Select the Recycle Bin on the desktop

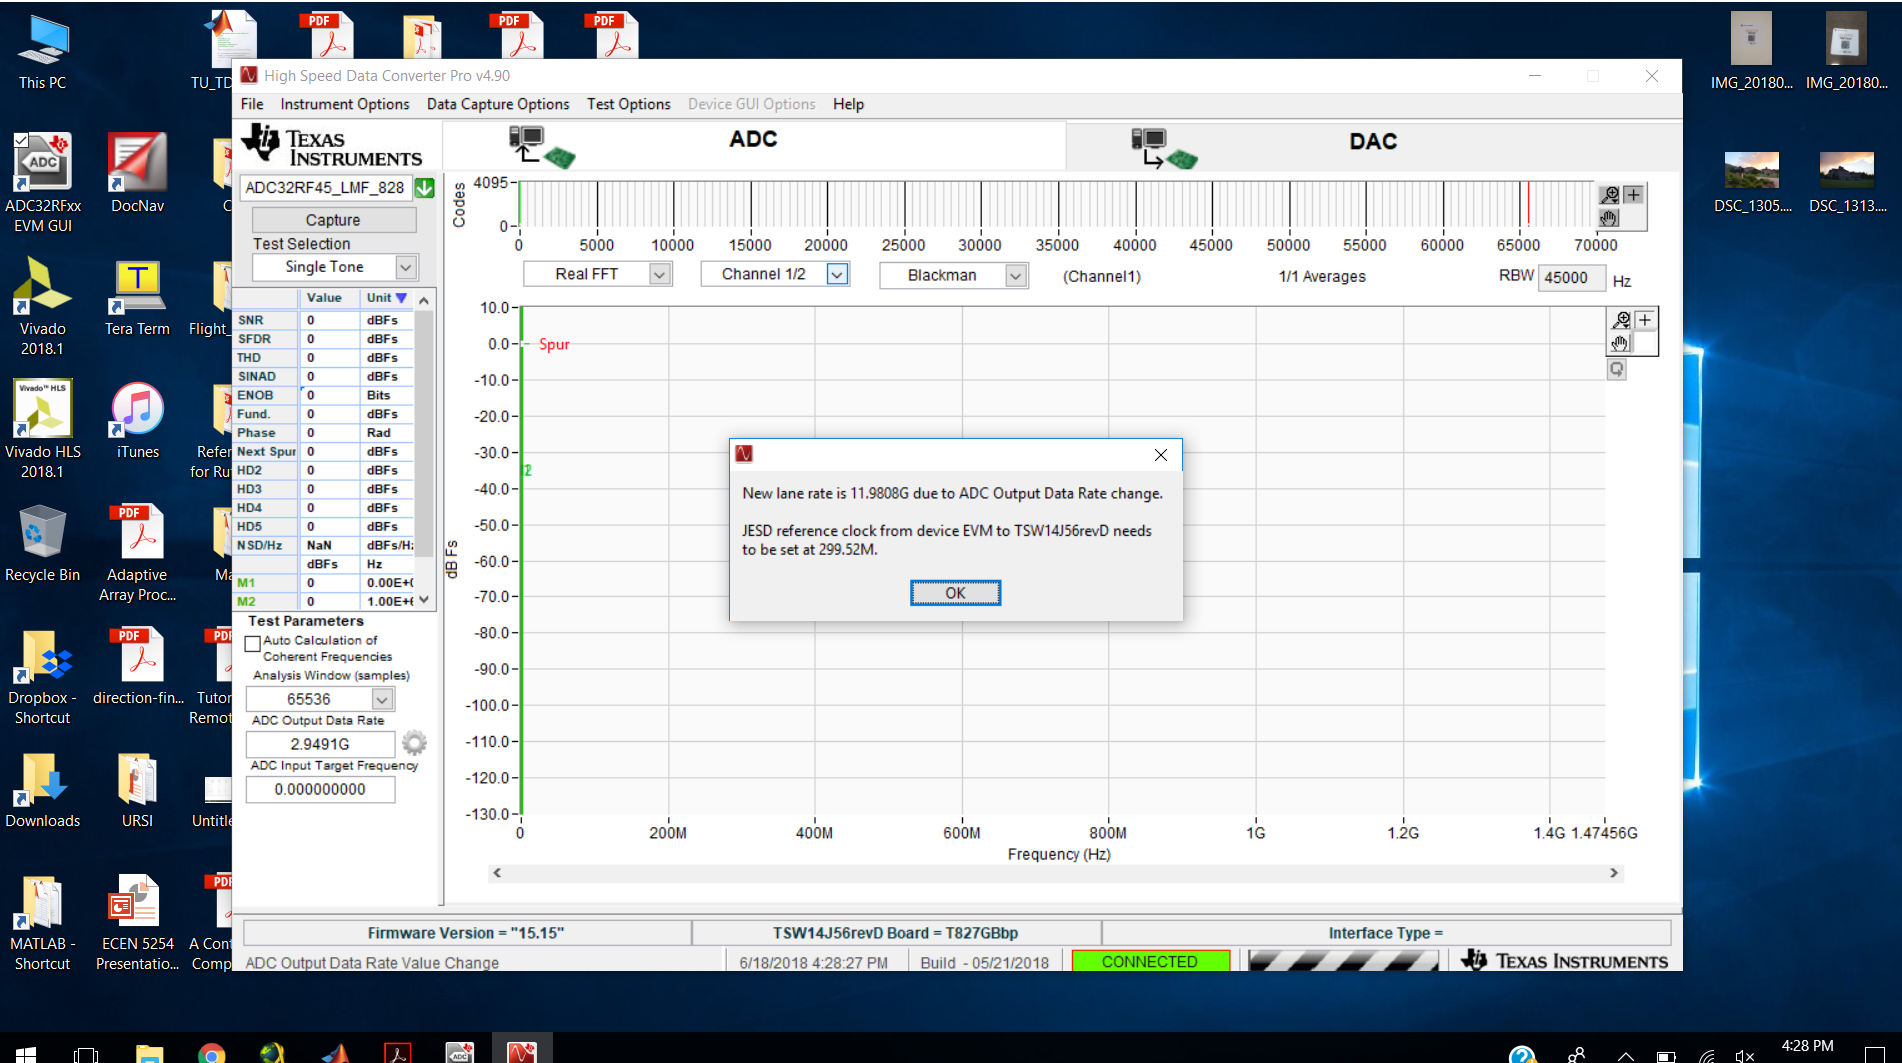[43, 542]
